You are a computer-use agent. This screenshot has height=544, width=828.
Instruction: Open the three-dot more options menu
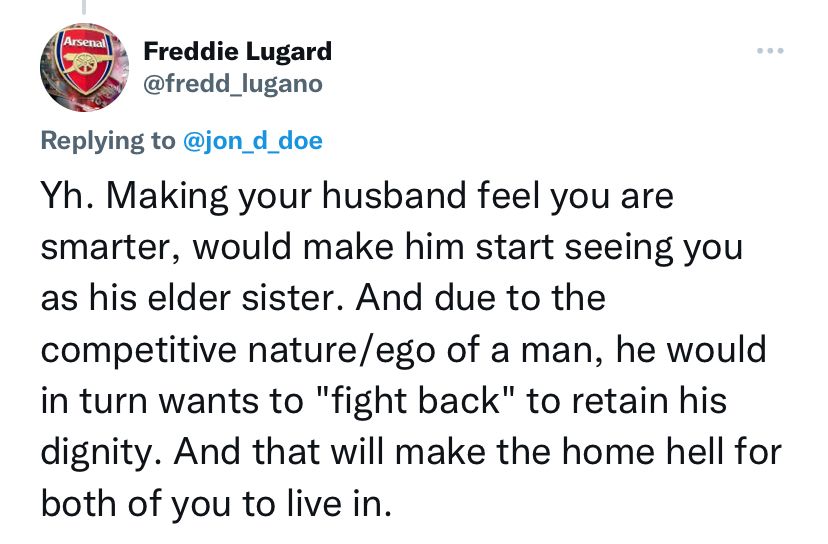tap(770, 51)
